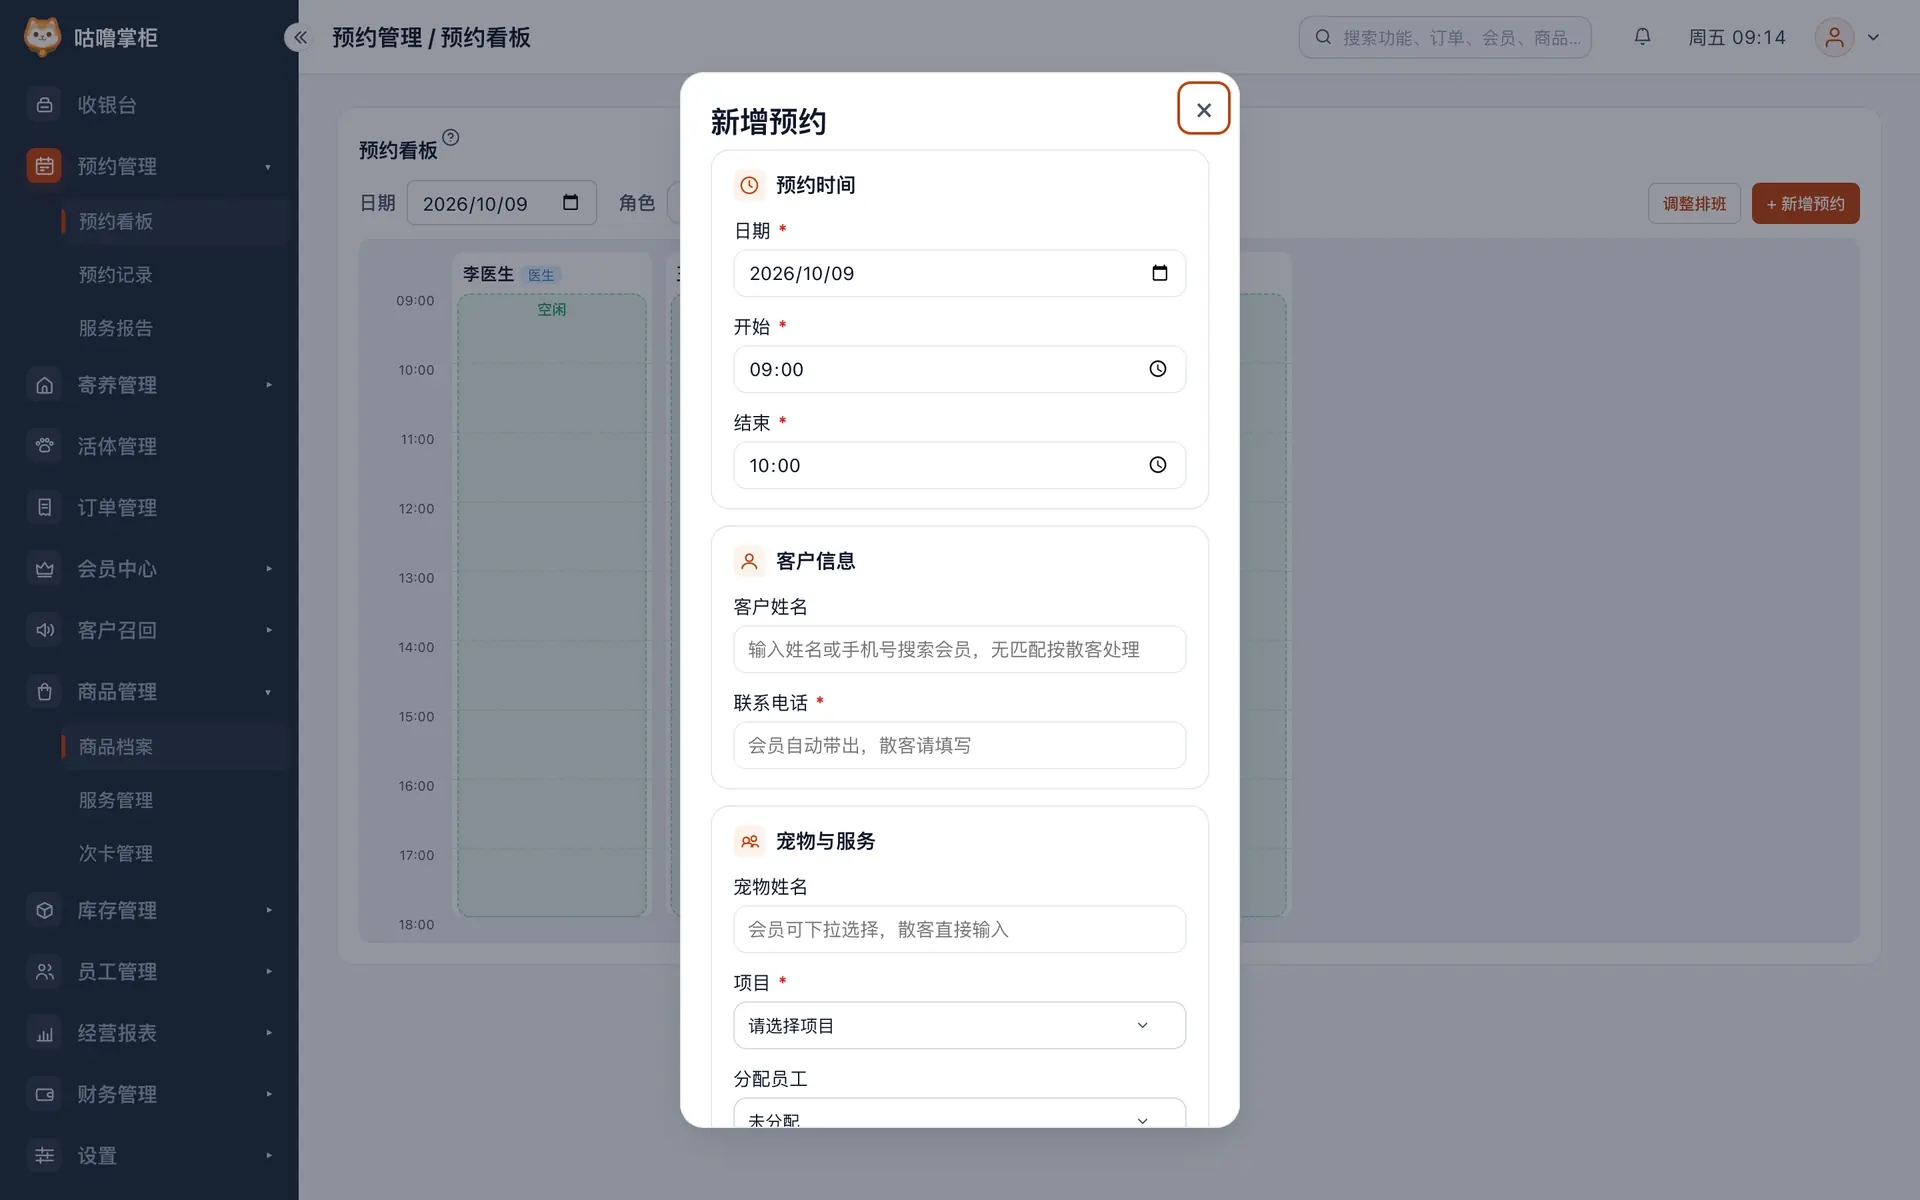Open the user avatar menu
The image size is (1920, 1200).
point(1834,37)
